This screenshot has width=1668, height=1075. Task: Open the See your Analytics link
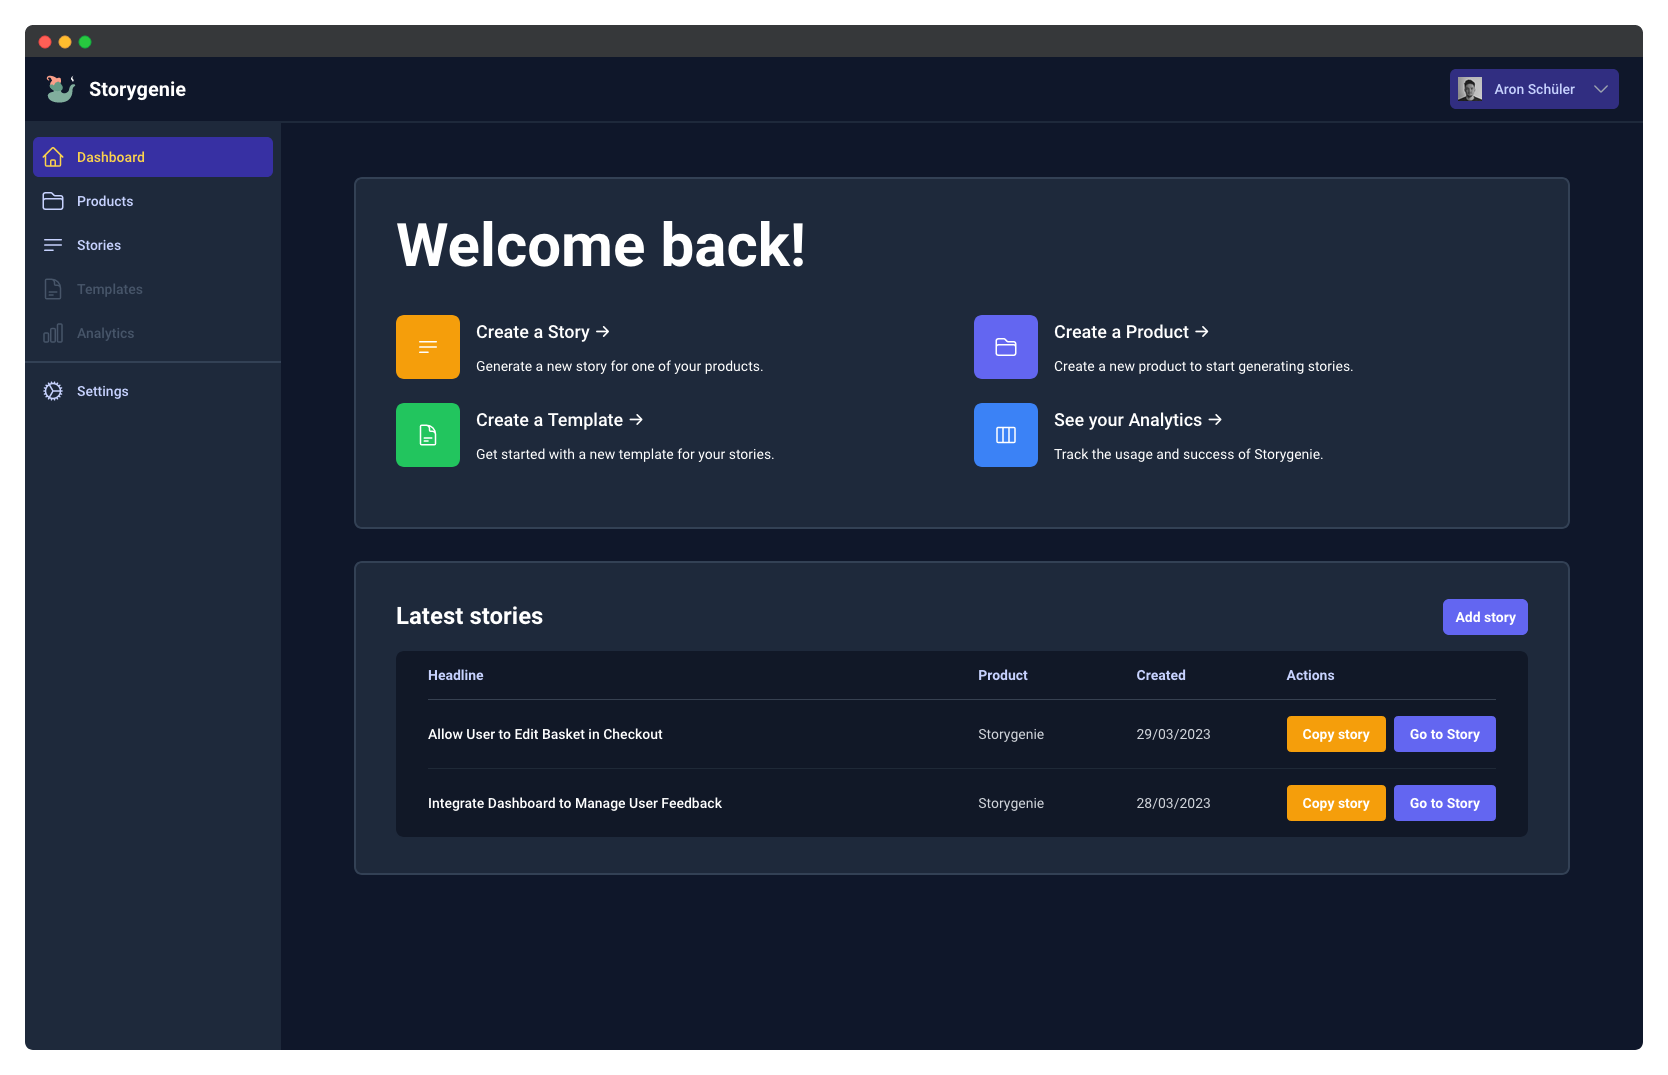coord(1137,420)
